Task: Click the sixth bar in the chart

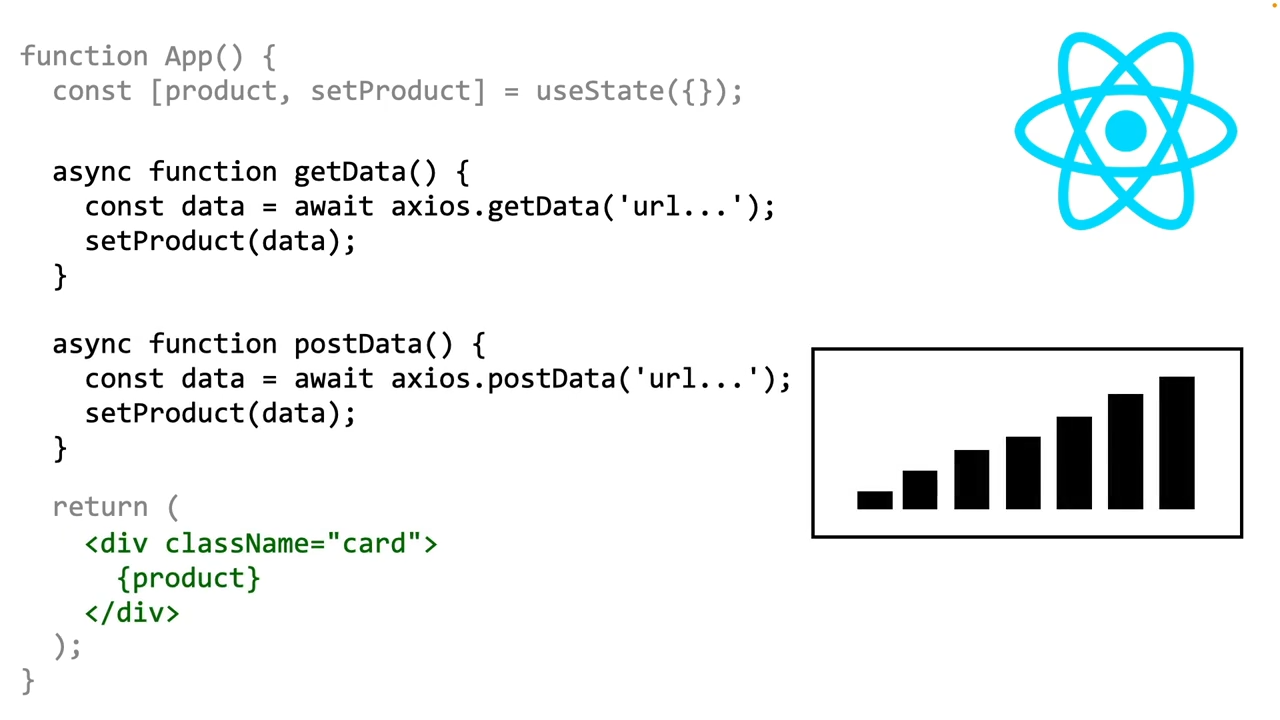Action: click(x=1125, y=452)
